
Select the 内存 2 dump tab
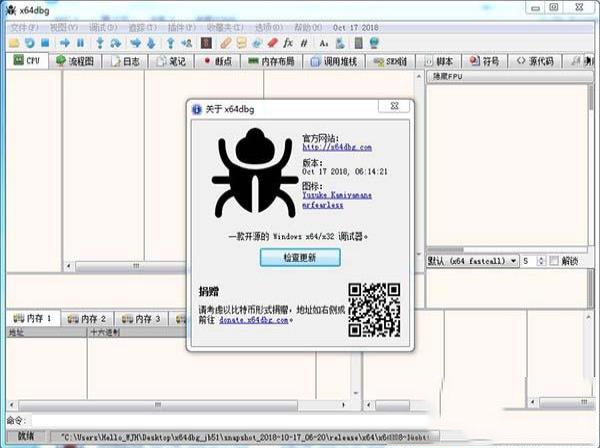point(87,318)
